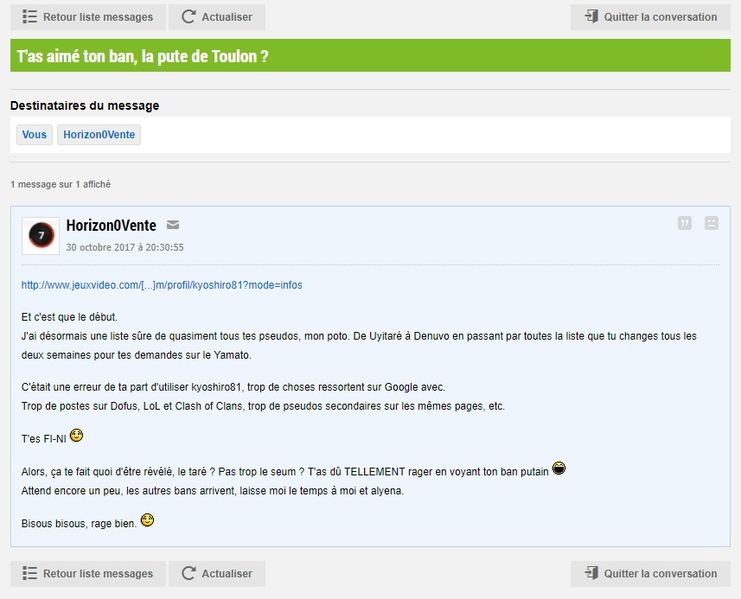Image resolution: width=741 pixels, height=599 pixels.
Task: Click the envelope icon beside Horizon0Vente
Action: [x=173, y=225]
